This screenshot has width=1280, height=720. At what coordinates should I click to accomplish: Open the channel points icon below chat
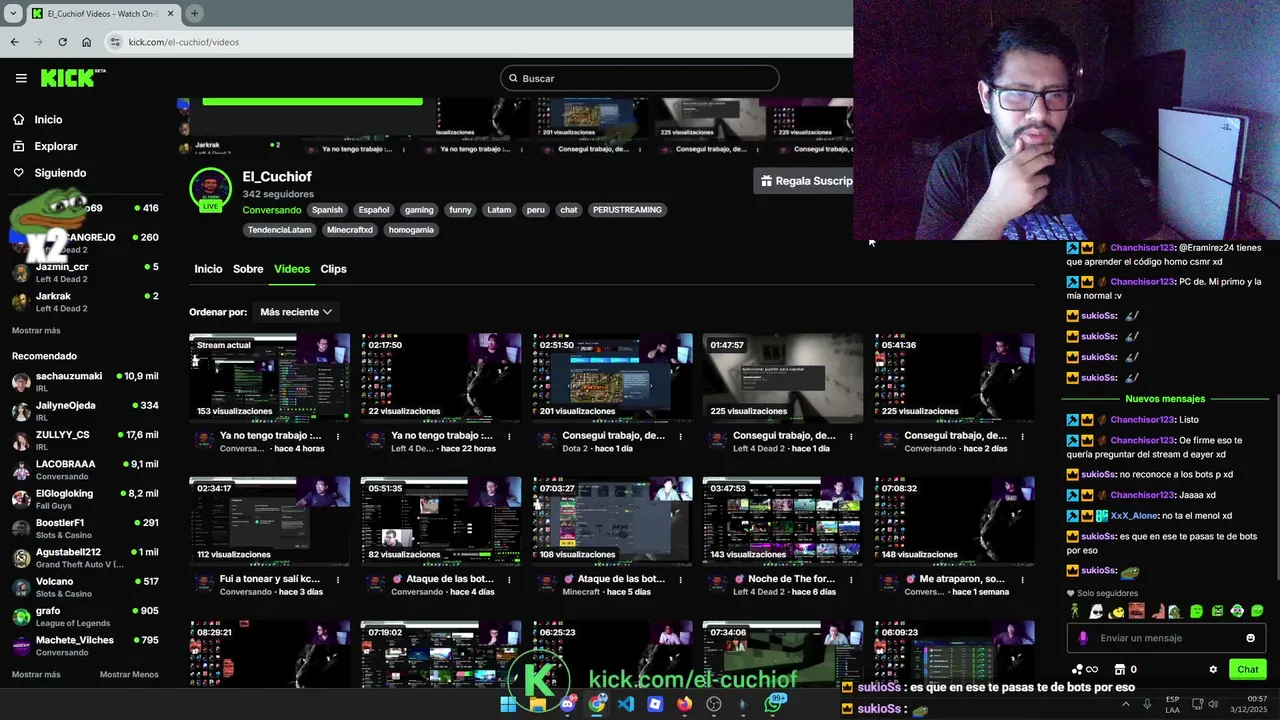click(x=1084, y=670)
